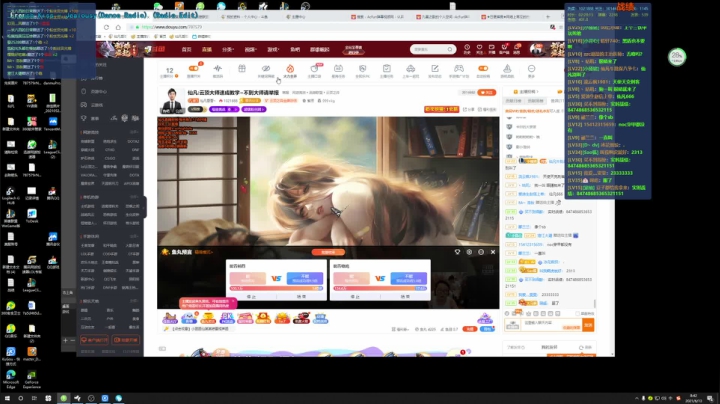This screenshot has height=404, width=720.
Task: Reload the page with browser refresh button
Action: 106,27
